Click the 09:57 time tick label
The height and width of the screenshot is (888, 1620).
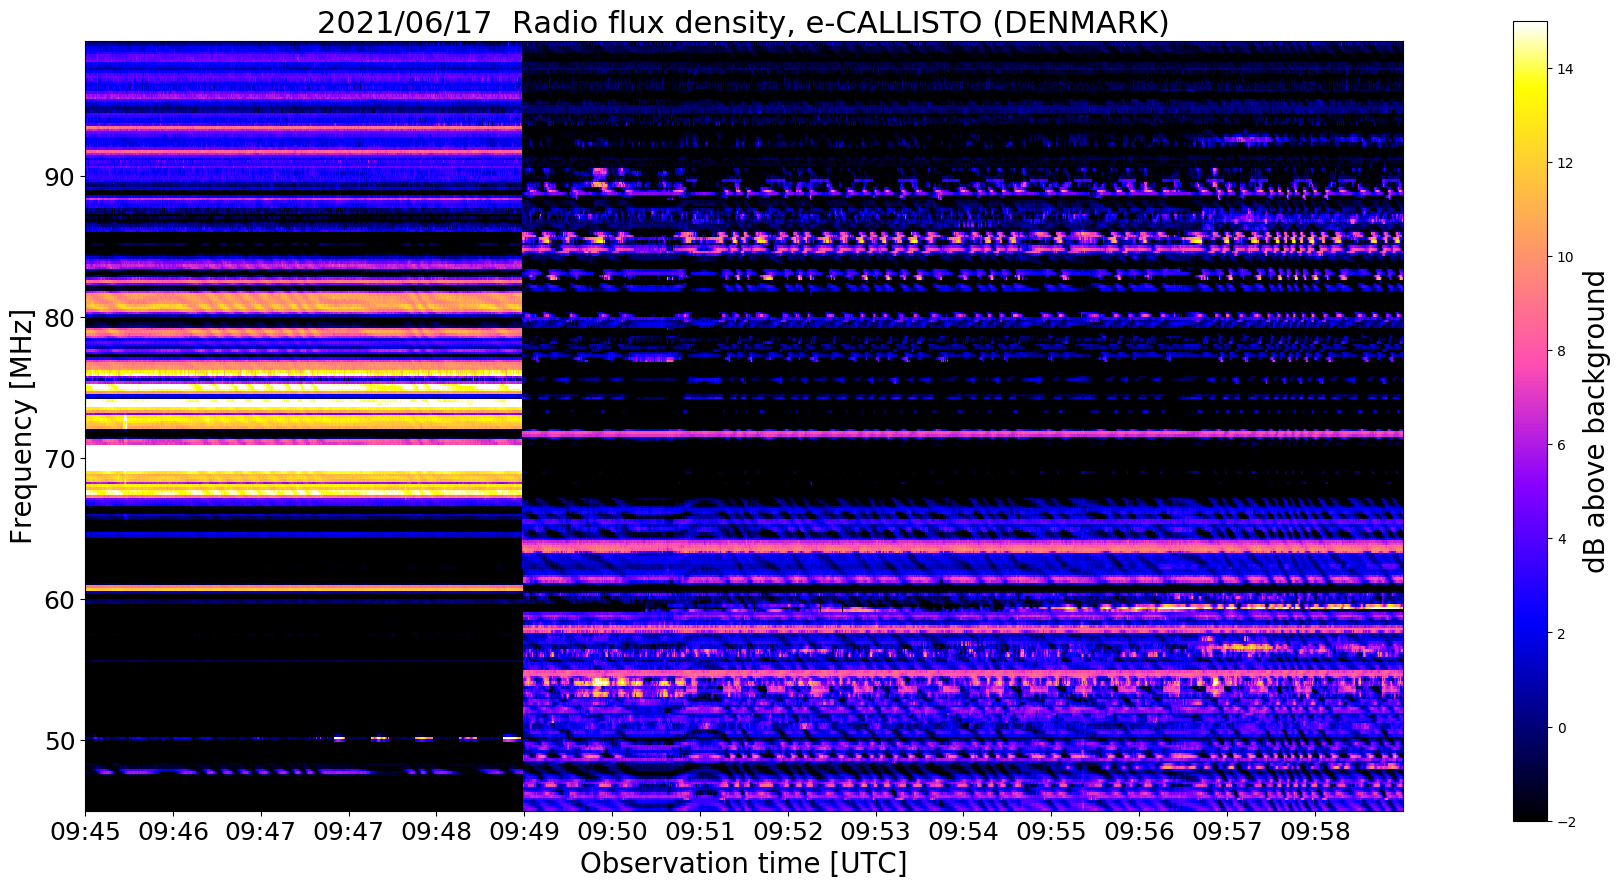pos(1227,832)
